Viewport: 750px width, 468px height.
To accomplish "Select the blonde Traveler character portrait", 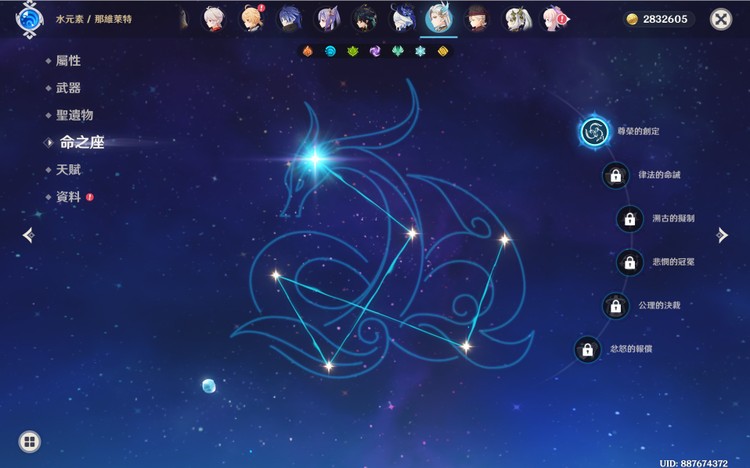I will 251,19.
